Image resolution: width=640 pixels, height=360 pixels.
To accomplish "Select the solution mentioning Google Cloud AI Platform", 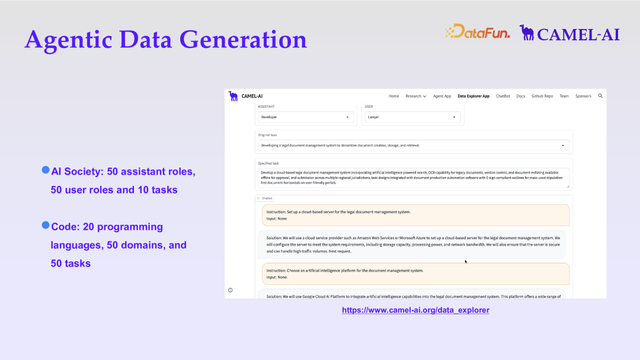I will pos(411,295).
